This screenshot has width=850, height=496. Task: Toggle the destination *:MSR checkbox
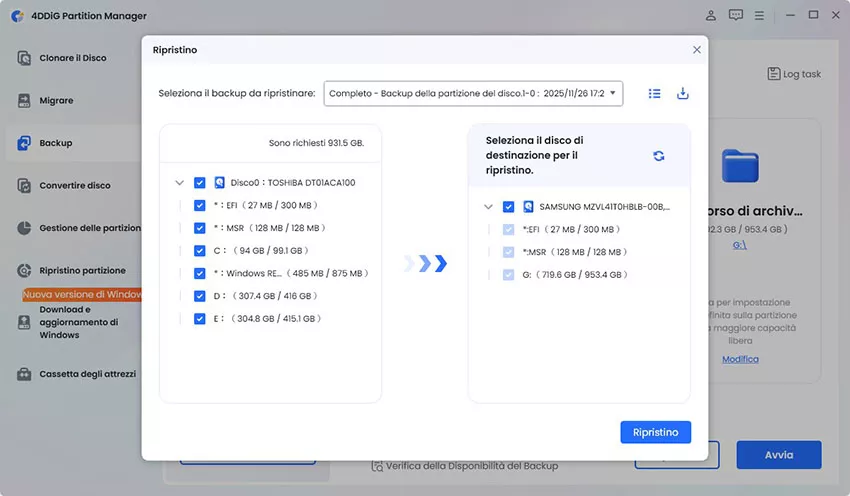(x=508, y=252)
